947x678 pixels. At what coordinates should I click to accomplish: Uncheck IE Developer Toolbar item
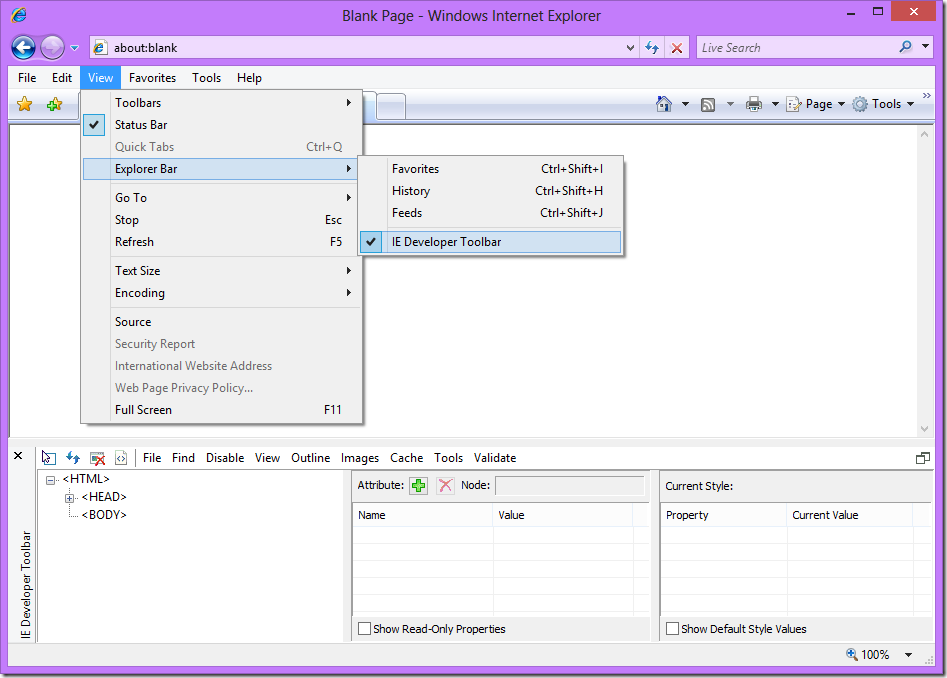point(490,242)
